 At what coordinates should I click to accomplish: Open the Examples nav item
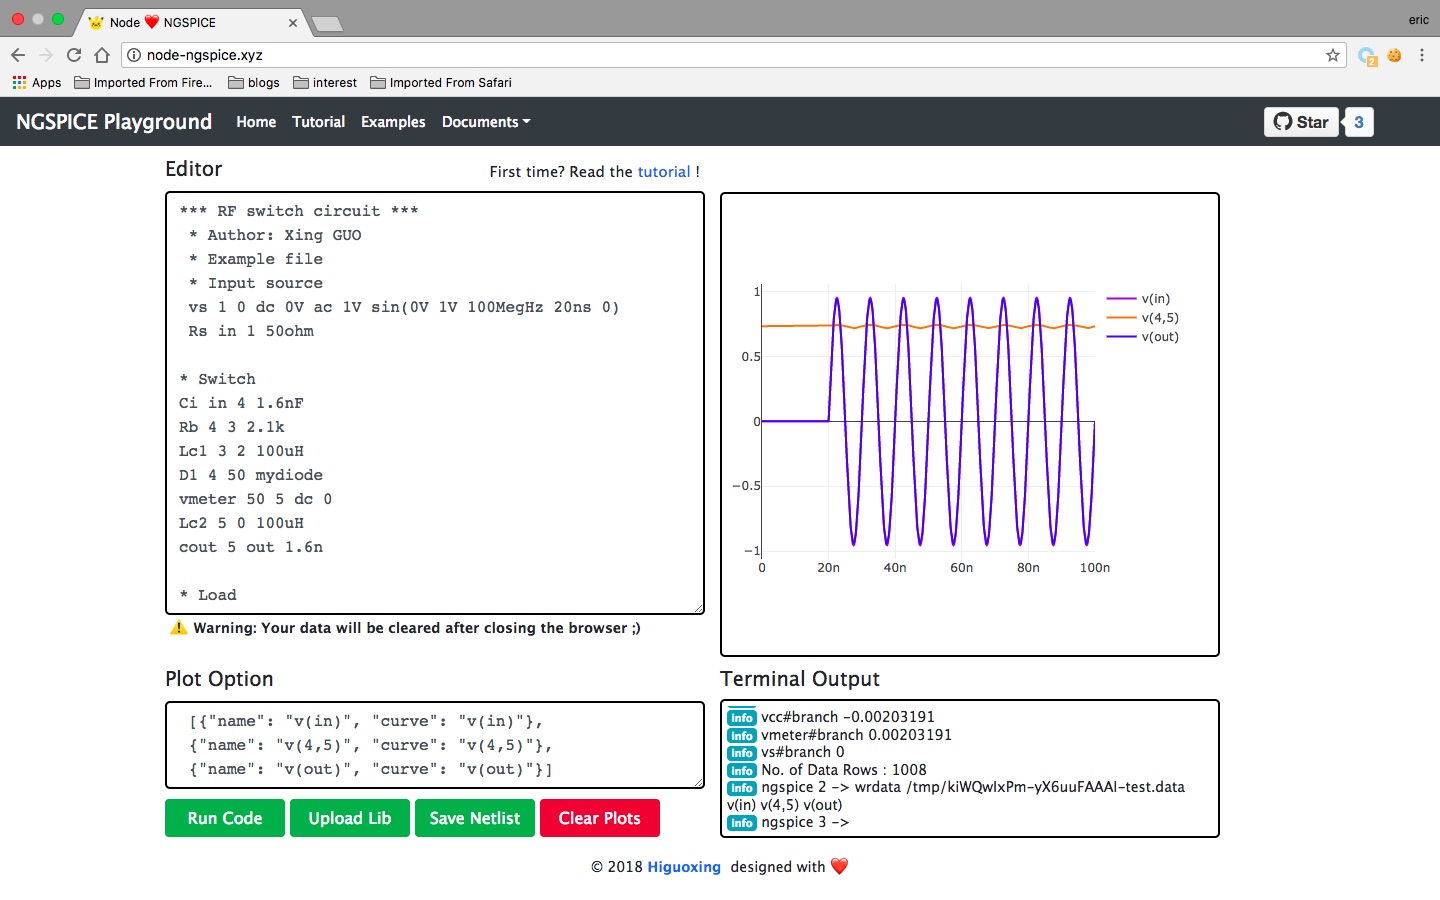(x=393, y=122)
